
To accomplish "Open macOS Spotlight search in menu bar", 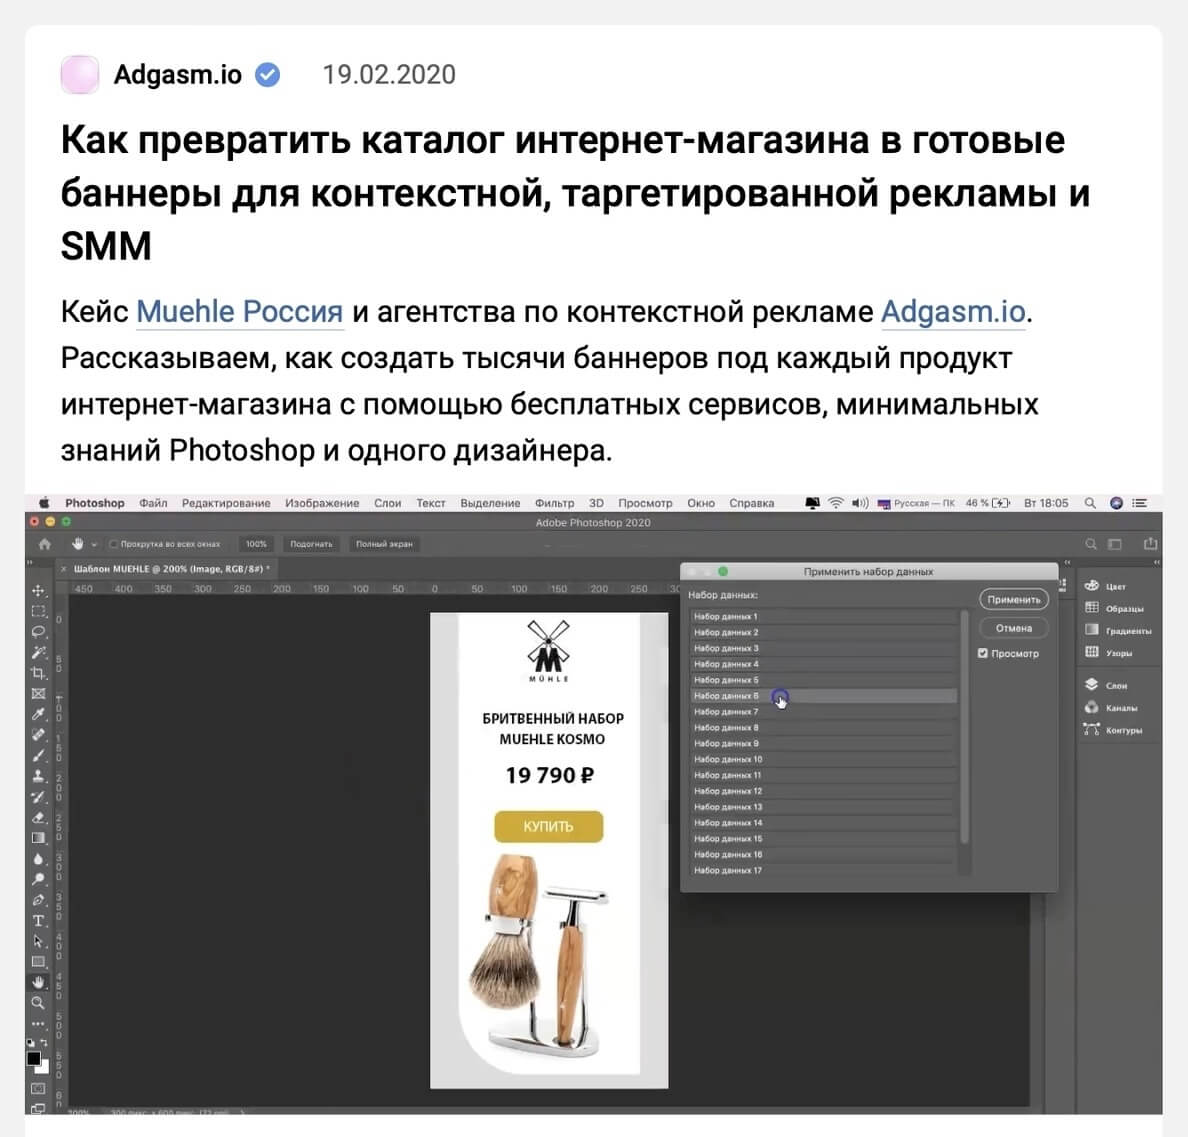I will click(1090, 503).
